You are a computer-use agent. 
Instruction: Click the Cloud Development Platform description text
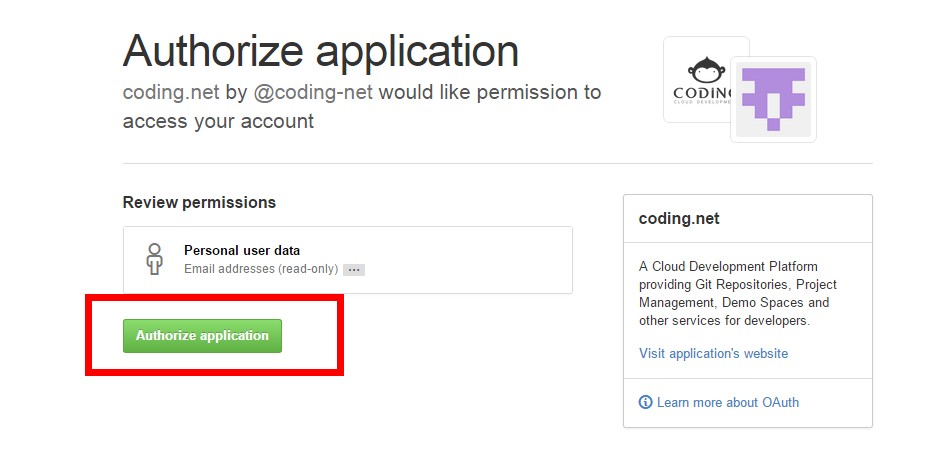click(728, 266)
